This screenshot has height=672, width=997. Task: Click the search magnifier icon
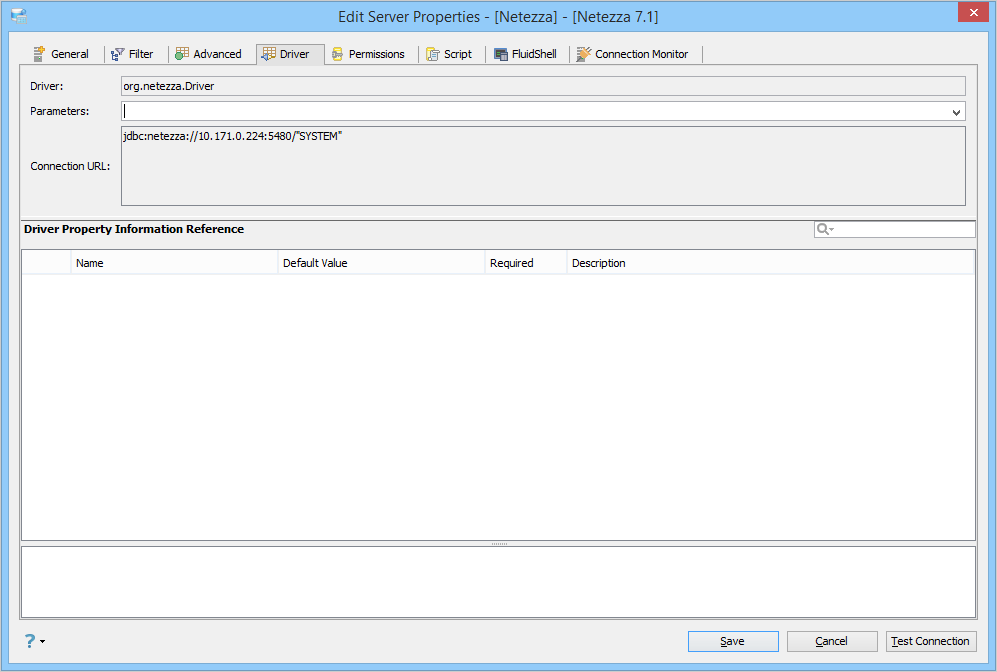pos(822,229)
